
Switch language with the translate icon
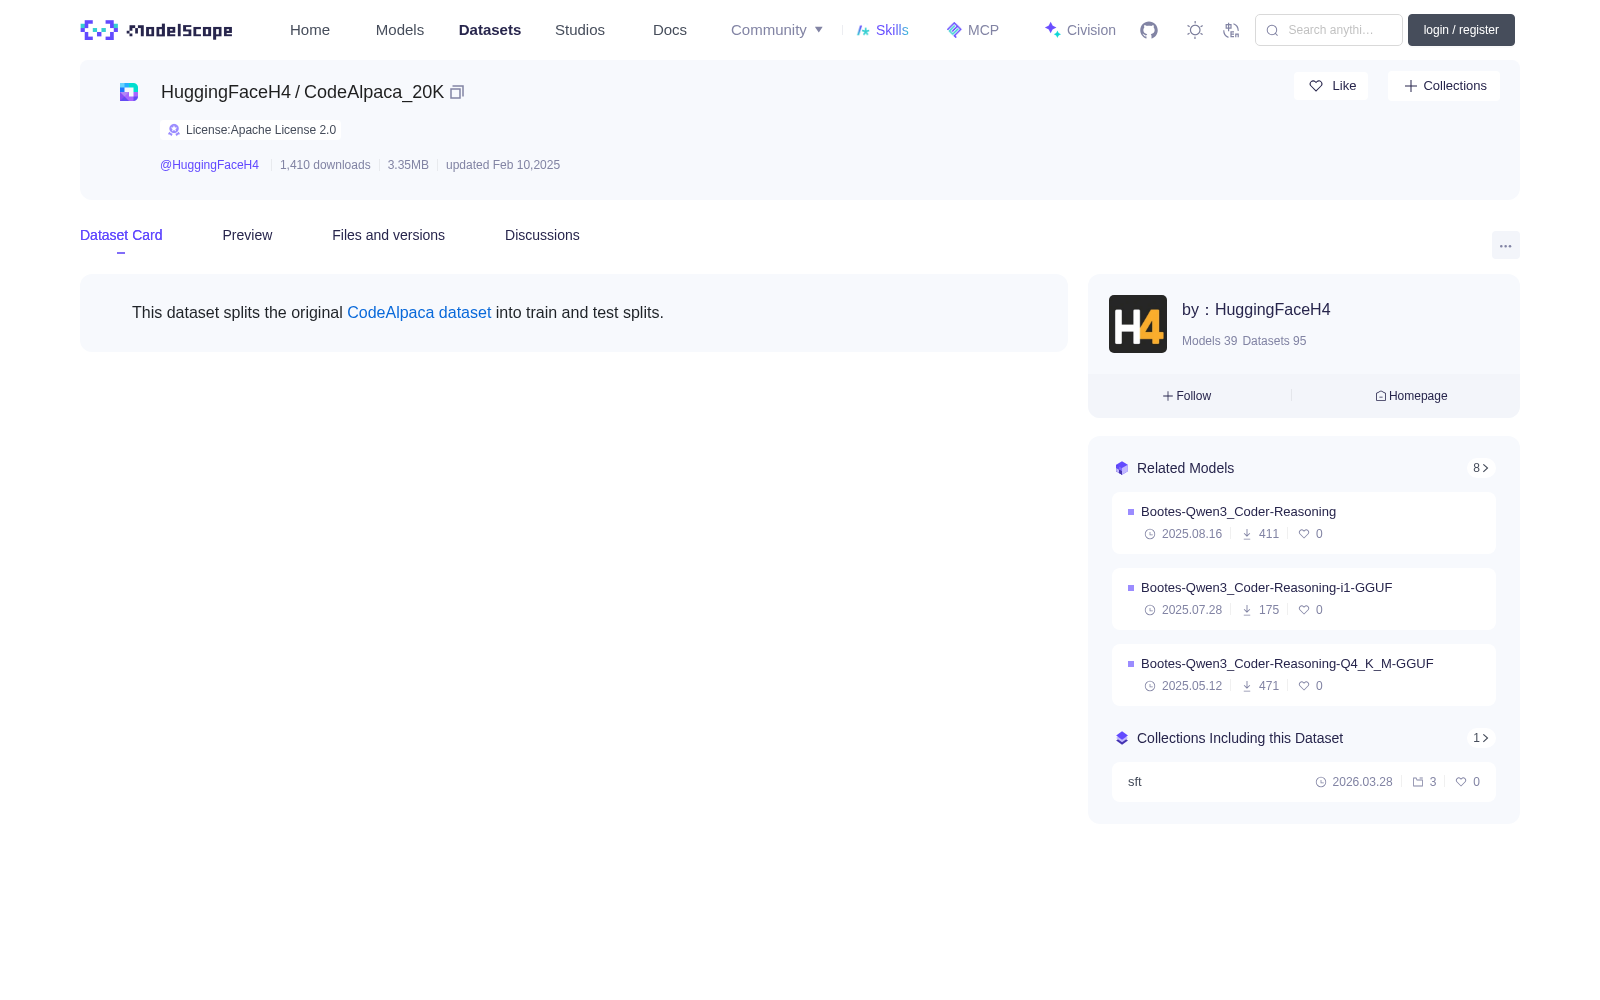tap(1231, 30)
